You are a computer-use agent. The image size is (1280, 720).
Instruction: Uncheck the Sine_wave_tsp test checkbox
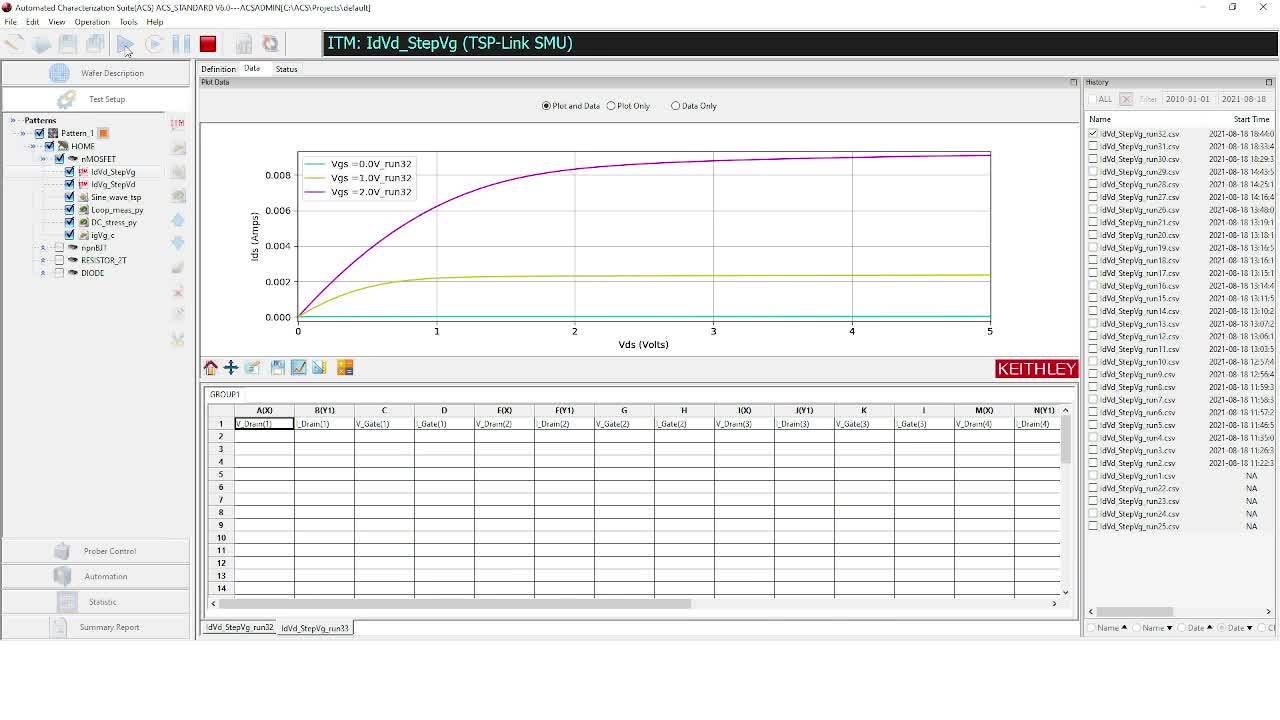69,197
